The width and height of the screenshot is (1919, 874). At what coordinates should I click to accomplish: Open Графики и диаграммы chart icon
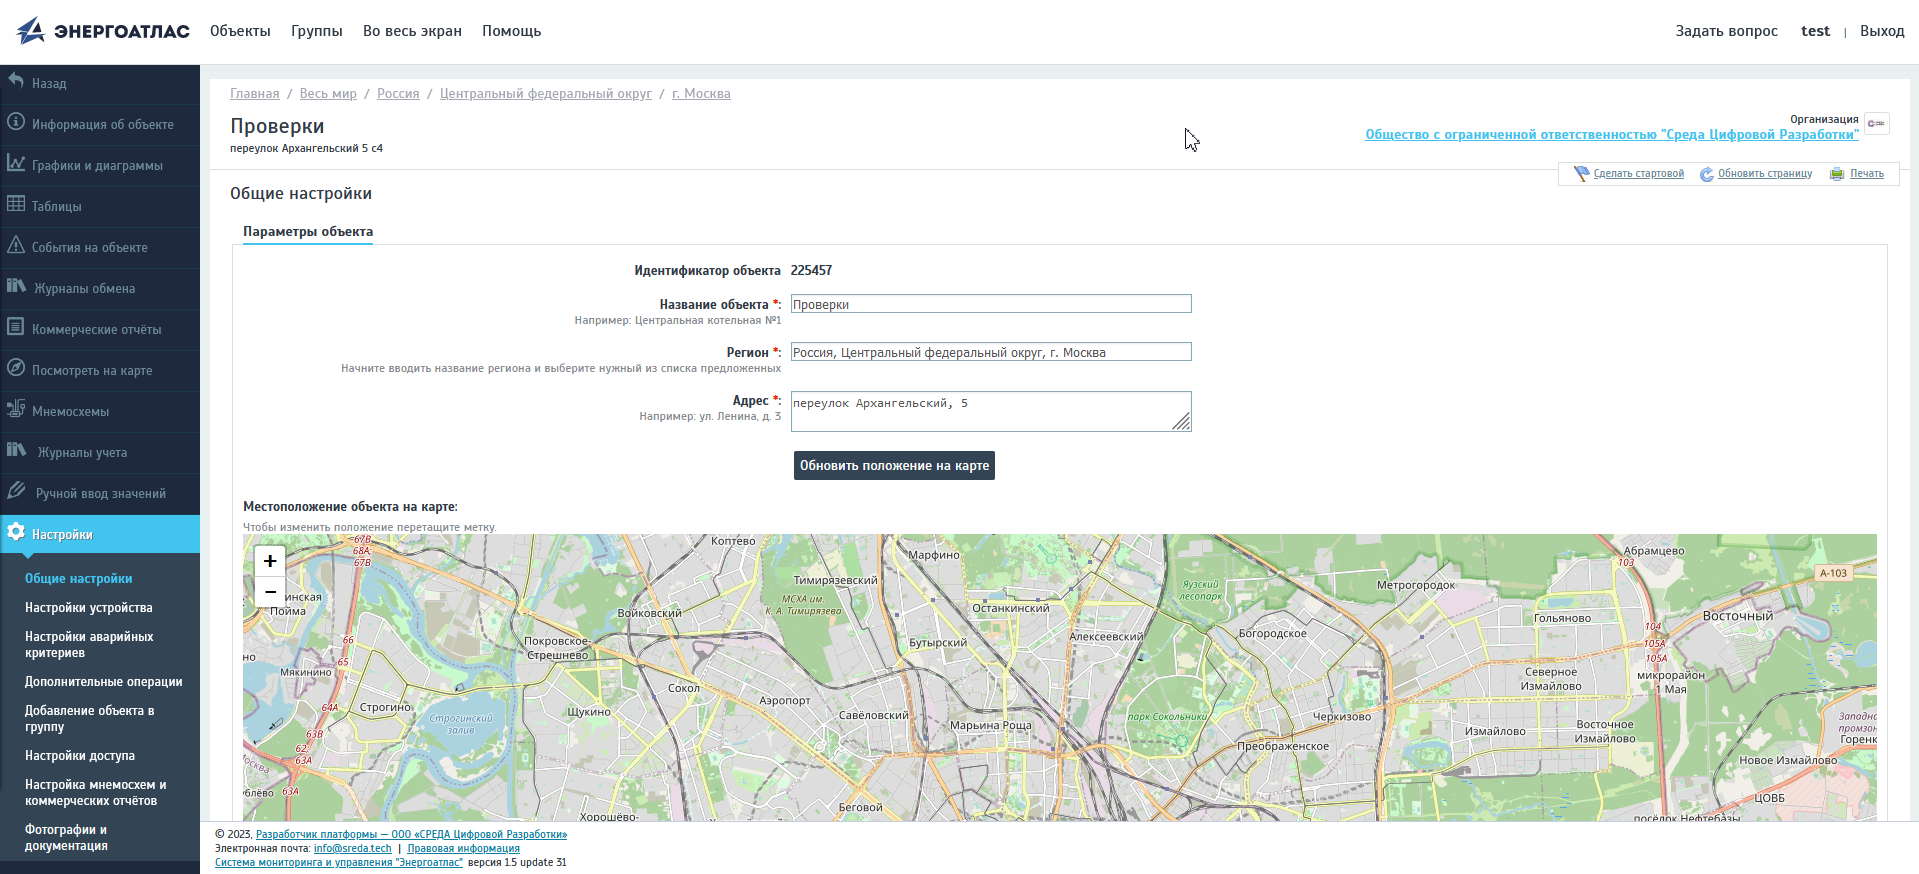click(x=16, y=163)
